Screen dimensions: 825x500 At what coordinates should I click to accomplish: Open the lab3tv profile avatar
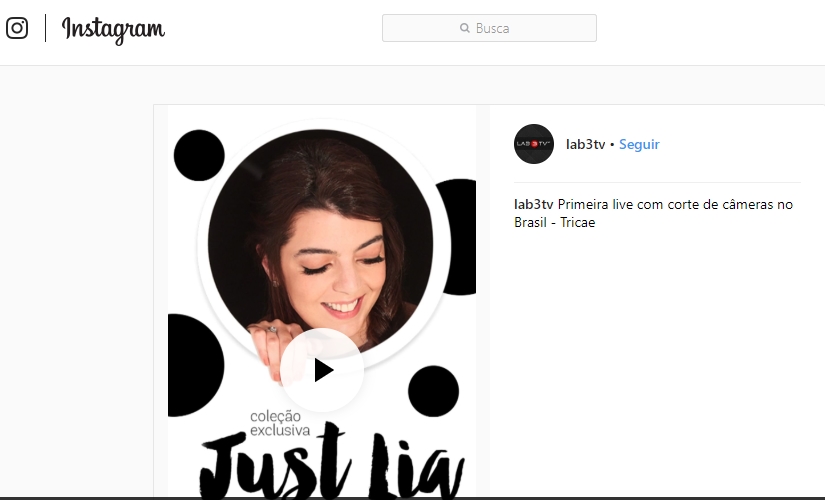click(x=534, y=144)
